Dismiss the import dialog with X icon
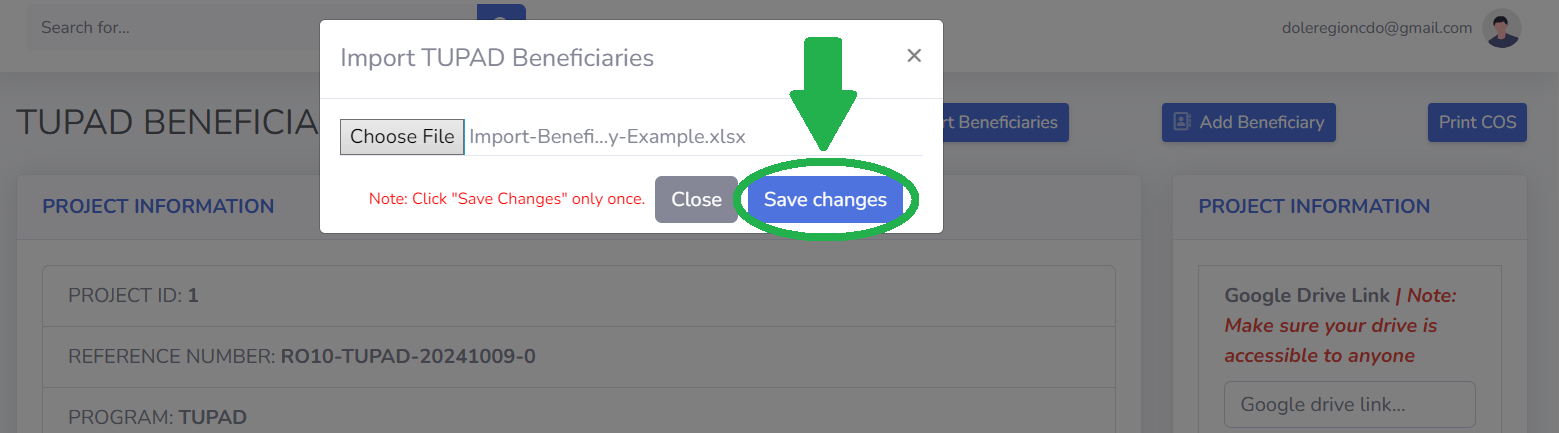This screenshot has width=1559, height=433. (914, 56)
